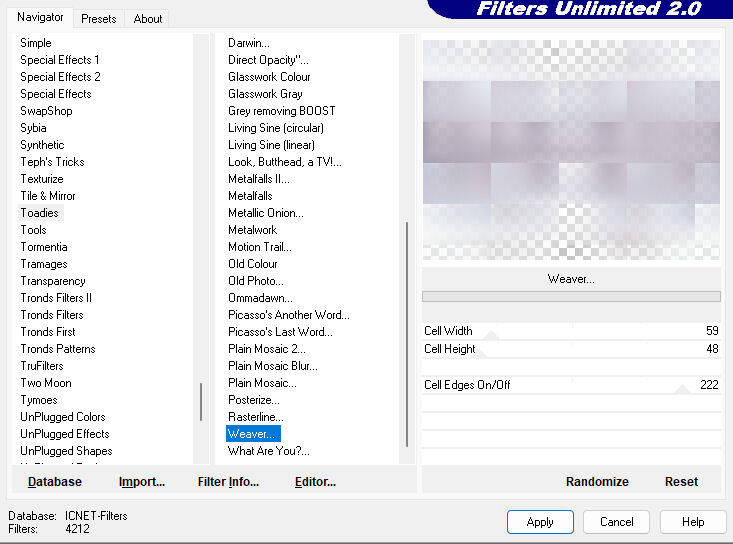Select the Sybia category

(33, 128)
